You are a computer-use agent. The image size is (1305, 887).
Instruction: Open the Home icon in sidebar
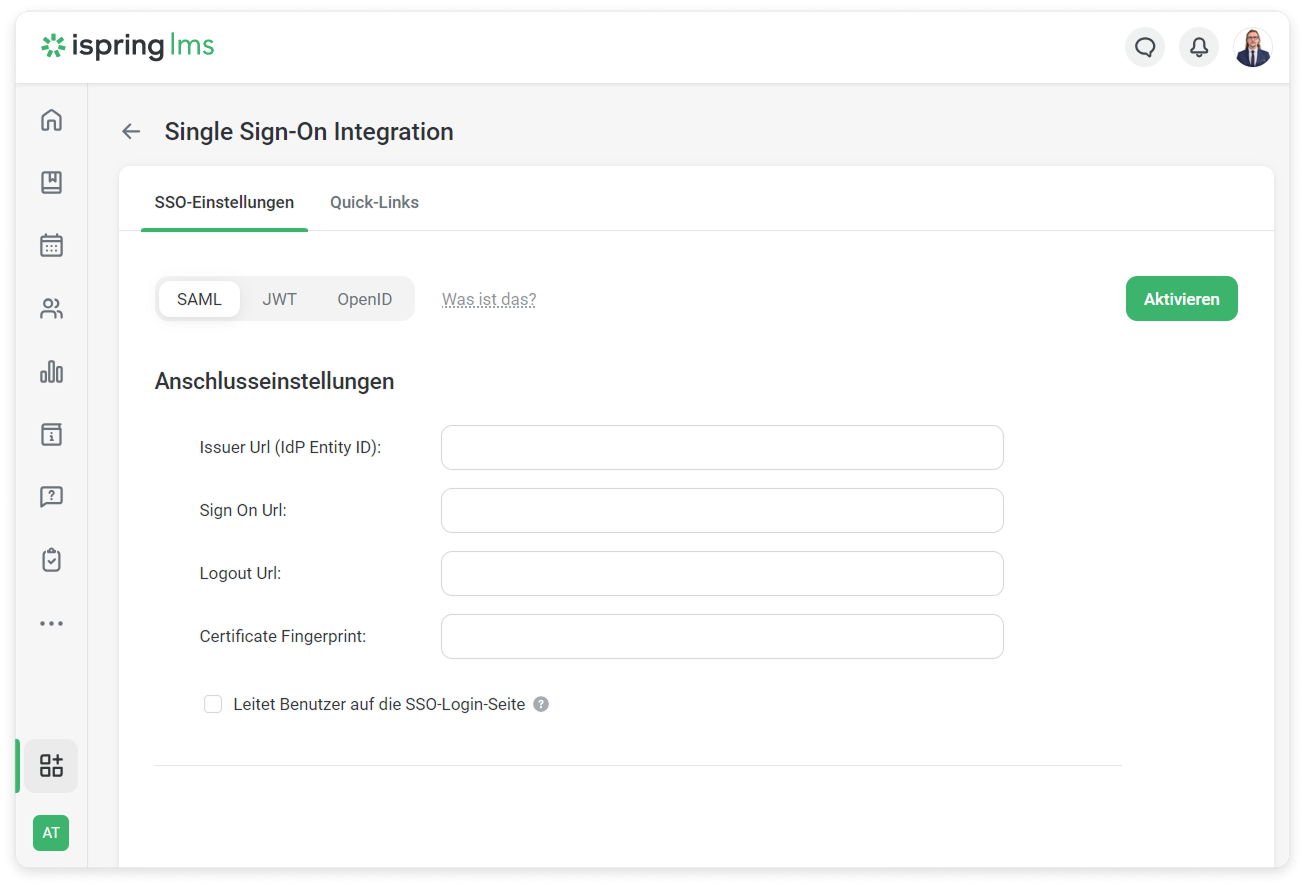point(51,120)
